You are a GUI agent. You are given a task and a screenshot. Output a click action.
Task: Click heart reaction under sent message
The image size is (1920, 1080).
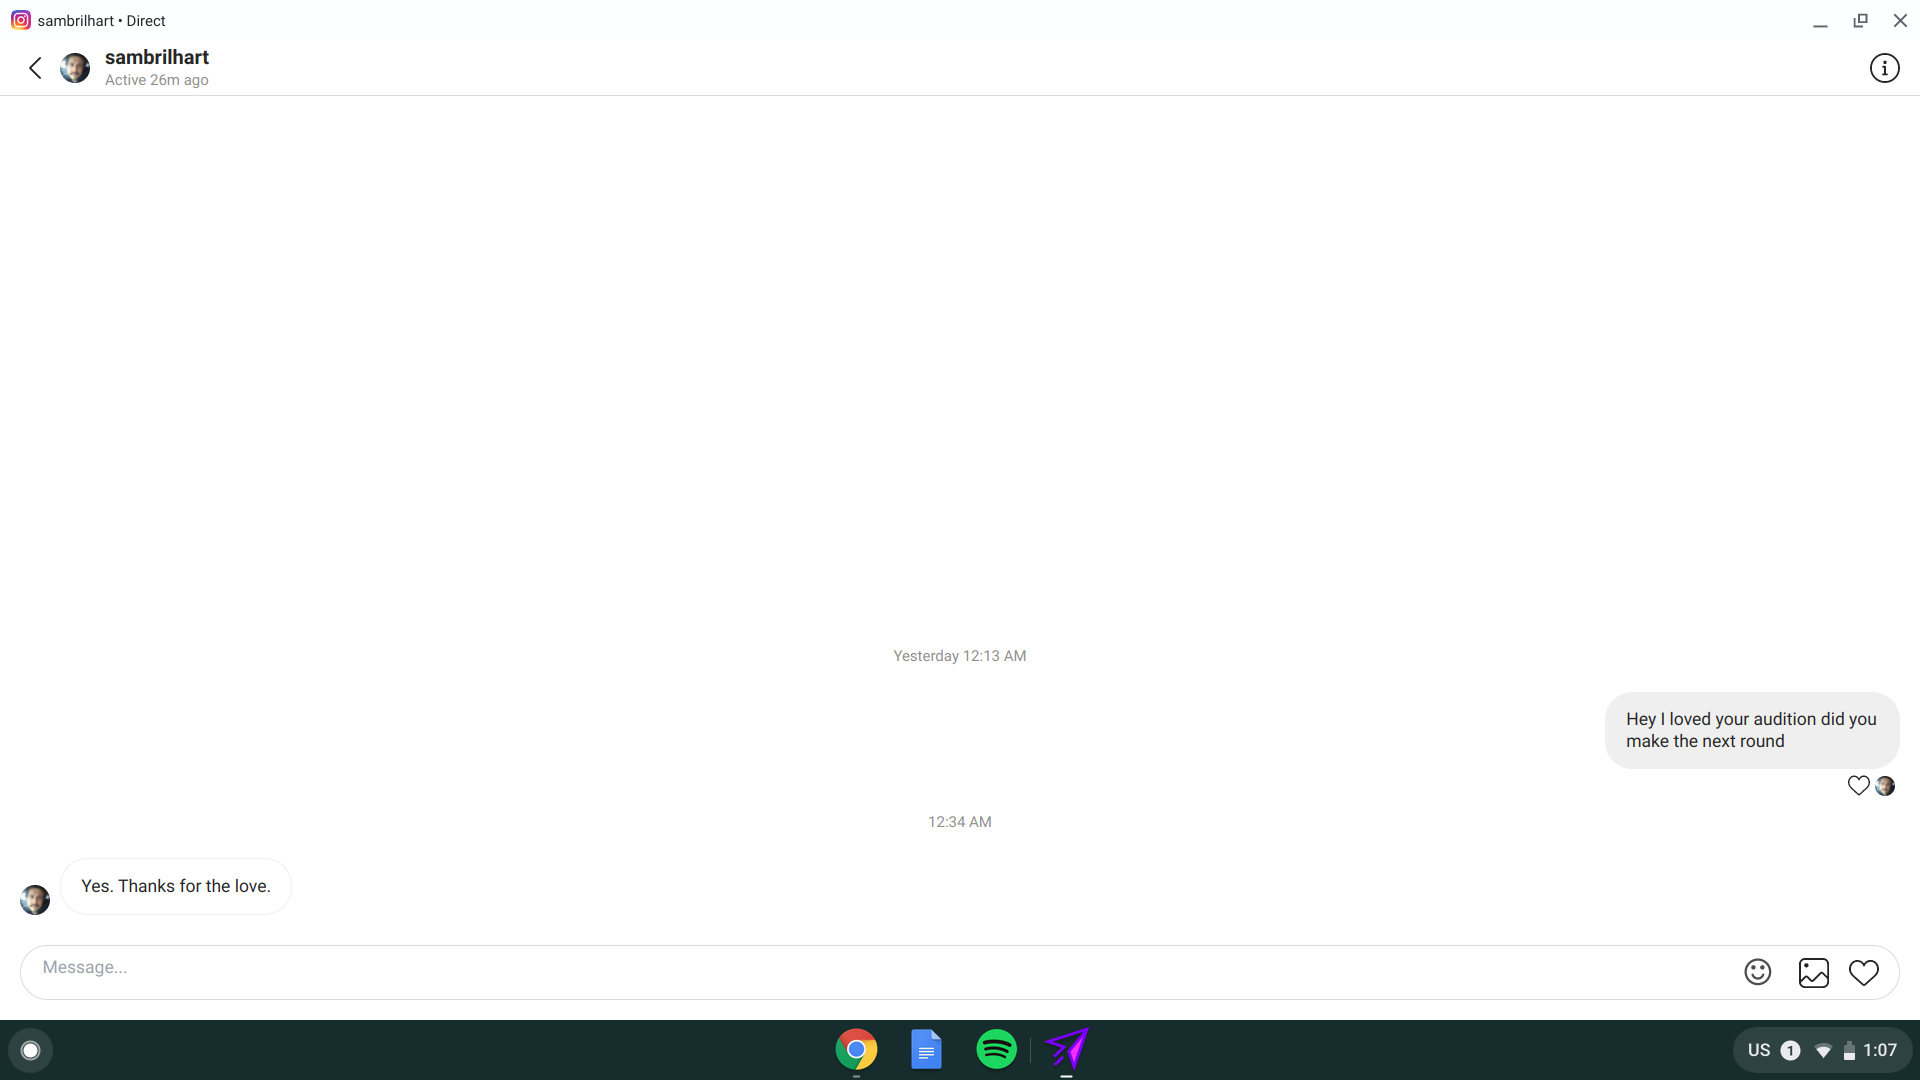pyautogui.click(x=1858, y=786)
